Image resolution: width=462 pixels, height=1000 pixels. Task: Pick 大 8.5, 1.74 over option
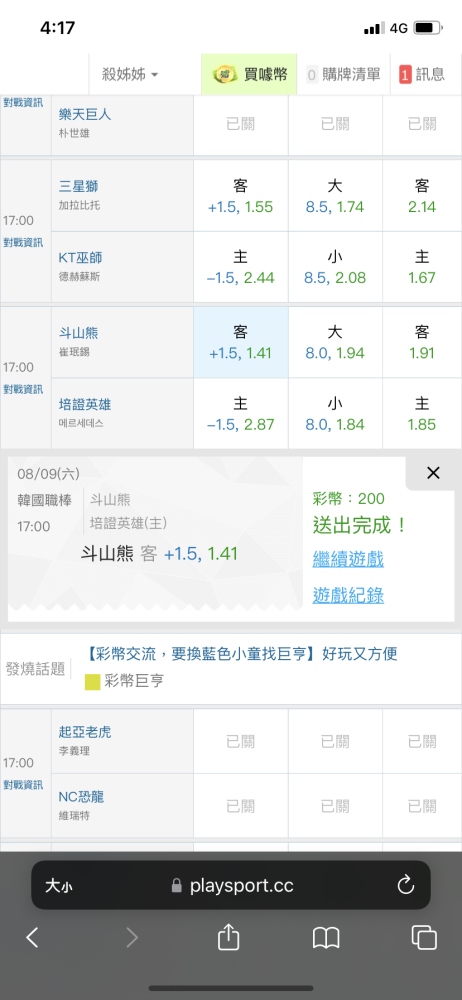click(x=335, y=196)
